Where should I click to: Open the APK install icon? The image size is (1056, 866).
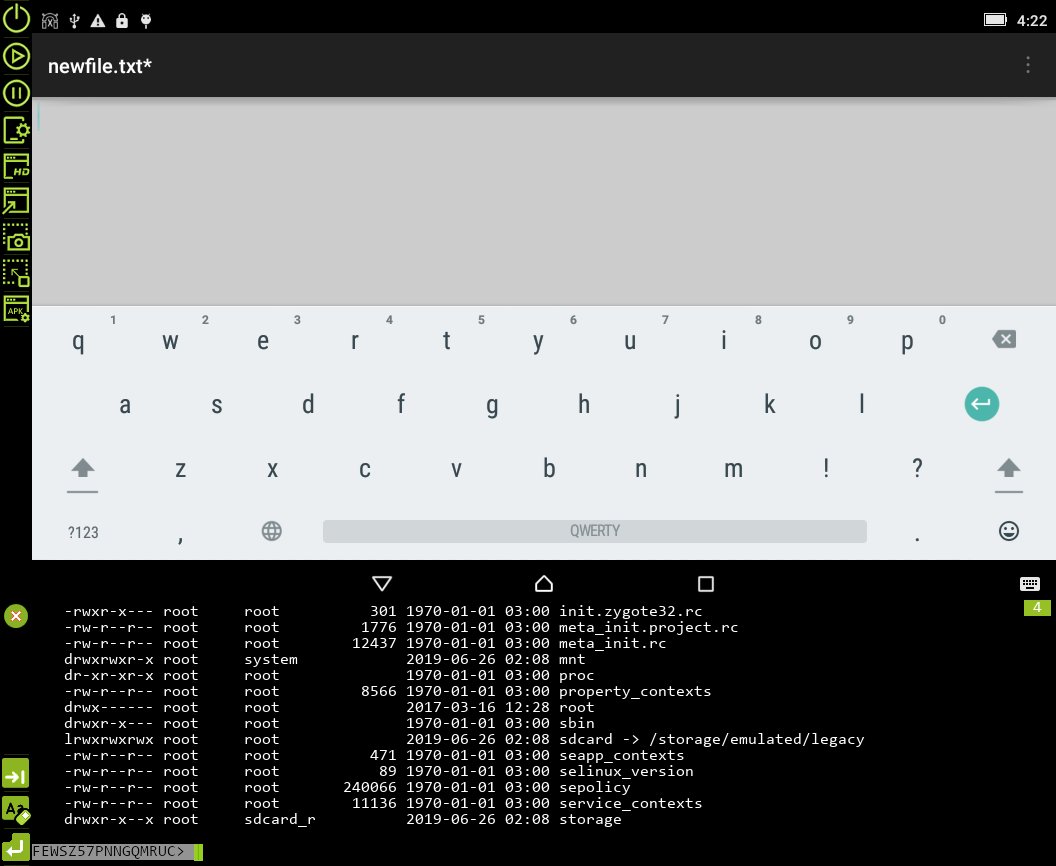[x=16, y=309]
